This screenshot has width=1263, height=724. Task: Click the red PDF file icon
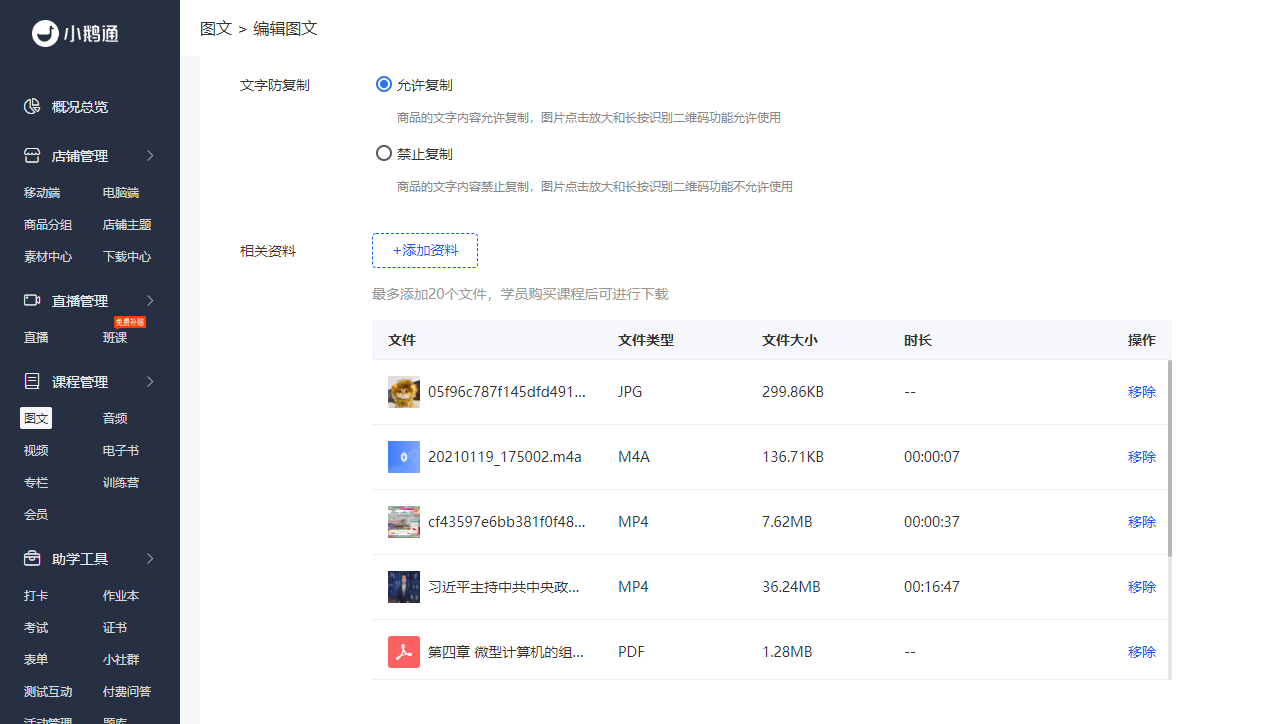(x=404, y=652)
